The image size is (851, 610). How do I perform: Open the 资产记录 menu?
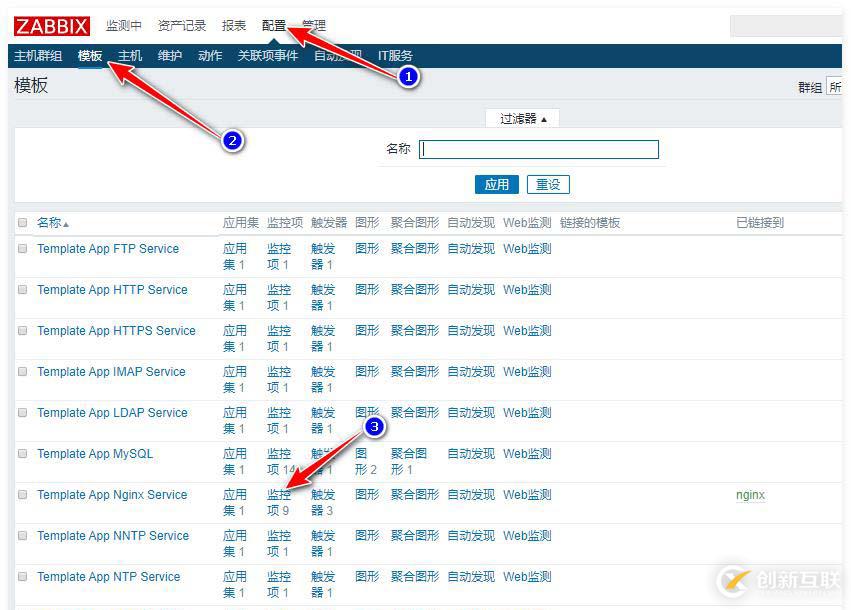(x=182, y=26)
